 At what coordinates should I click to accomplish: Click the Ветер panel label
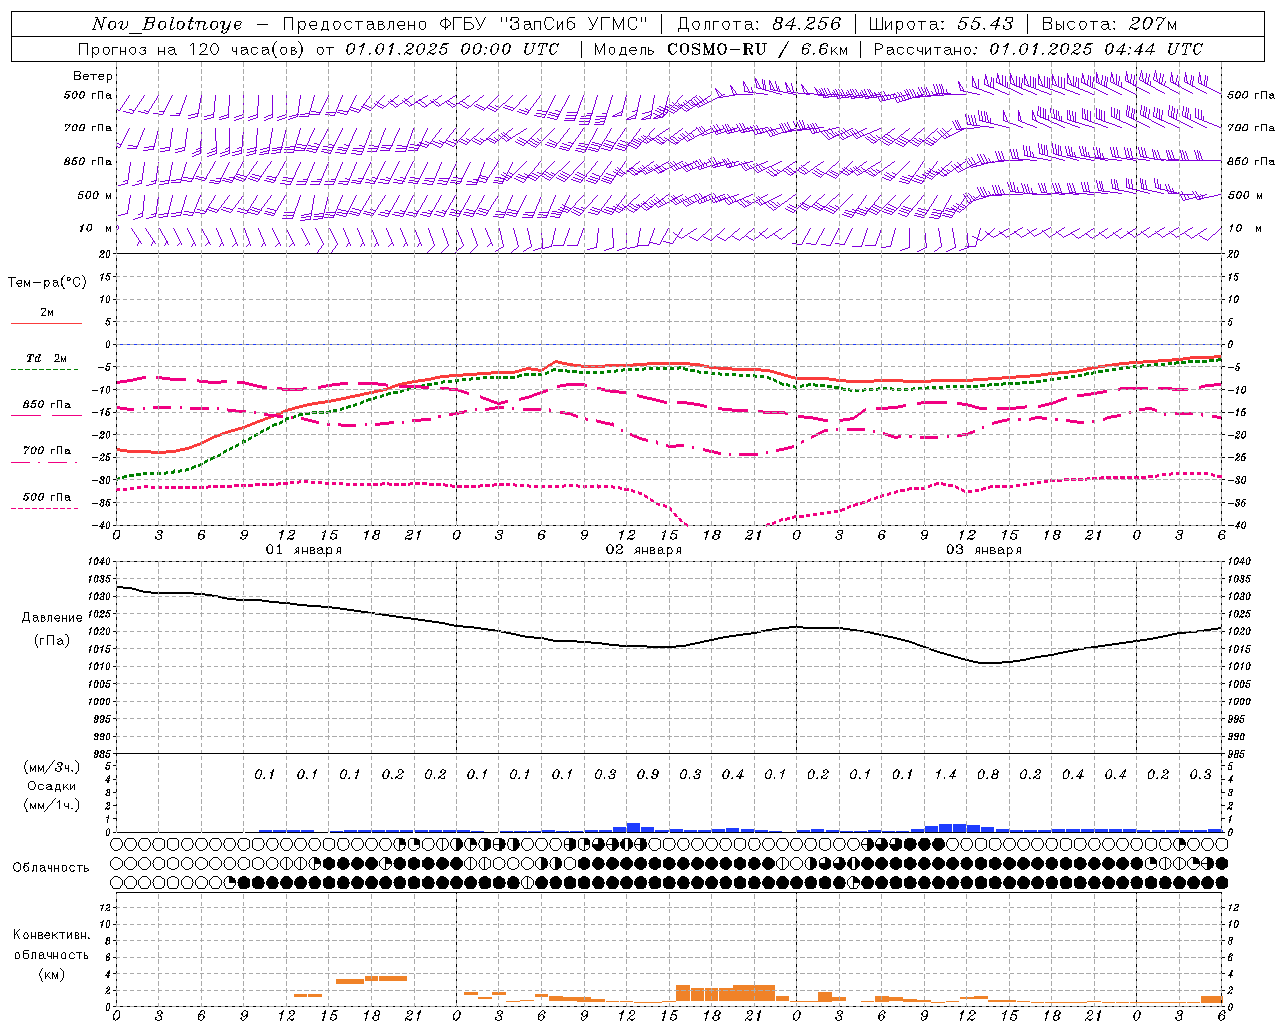coord(93,76)
